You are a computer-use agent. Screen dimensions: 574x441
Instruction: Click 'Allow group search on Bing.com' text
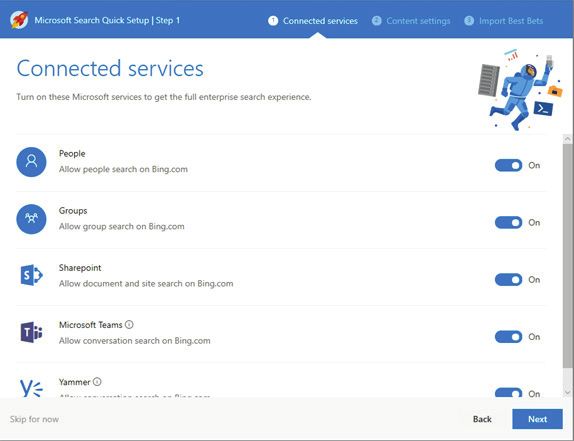(x=122, y=227)
